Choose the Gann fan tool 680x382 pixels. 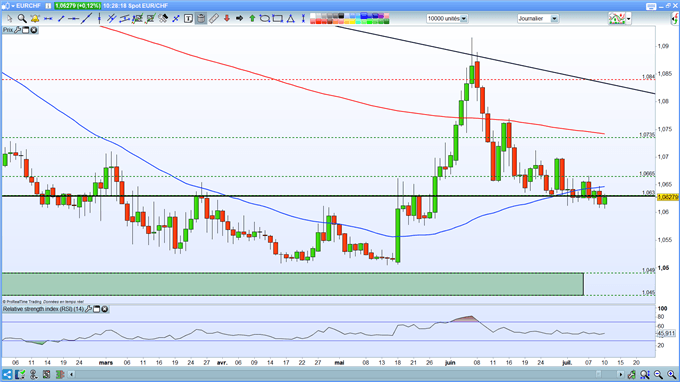coord(163,19)
